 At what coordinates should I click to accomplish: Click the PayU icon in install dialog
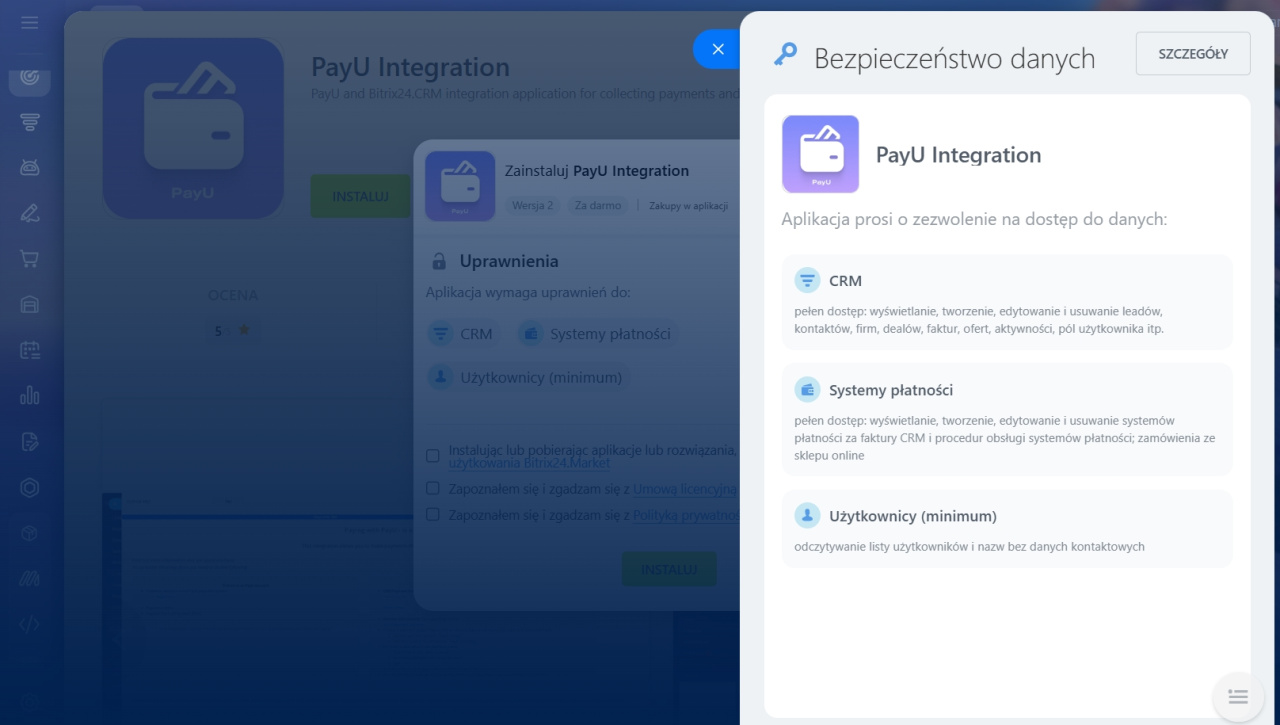[460, 186]
